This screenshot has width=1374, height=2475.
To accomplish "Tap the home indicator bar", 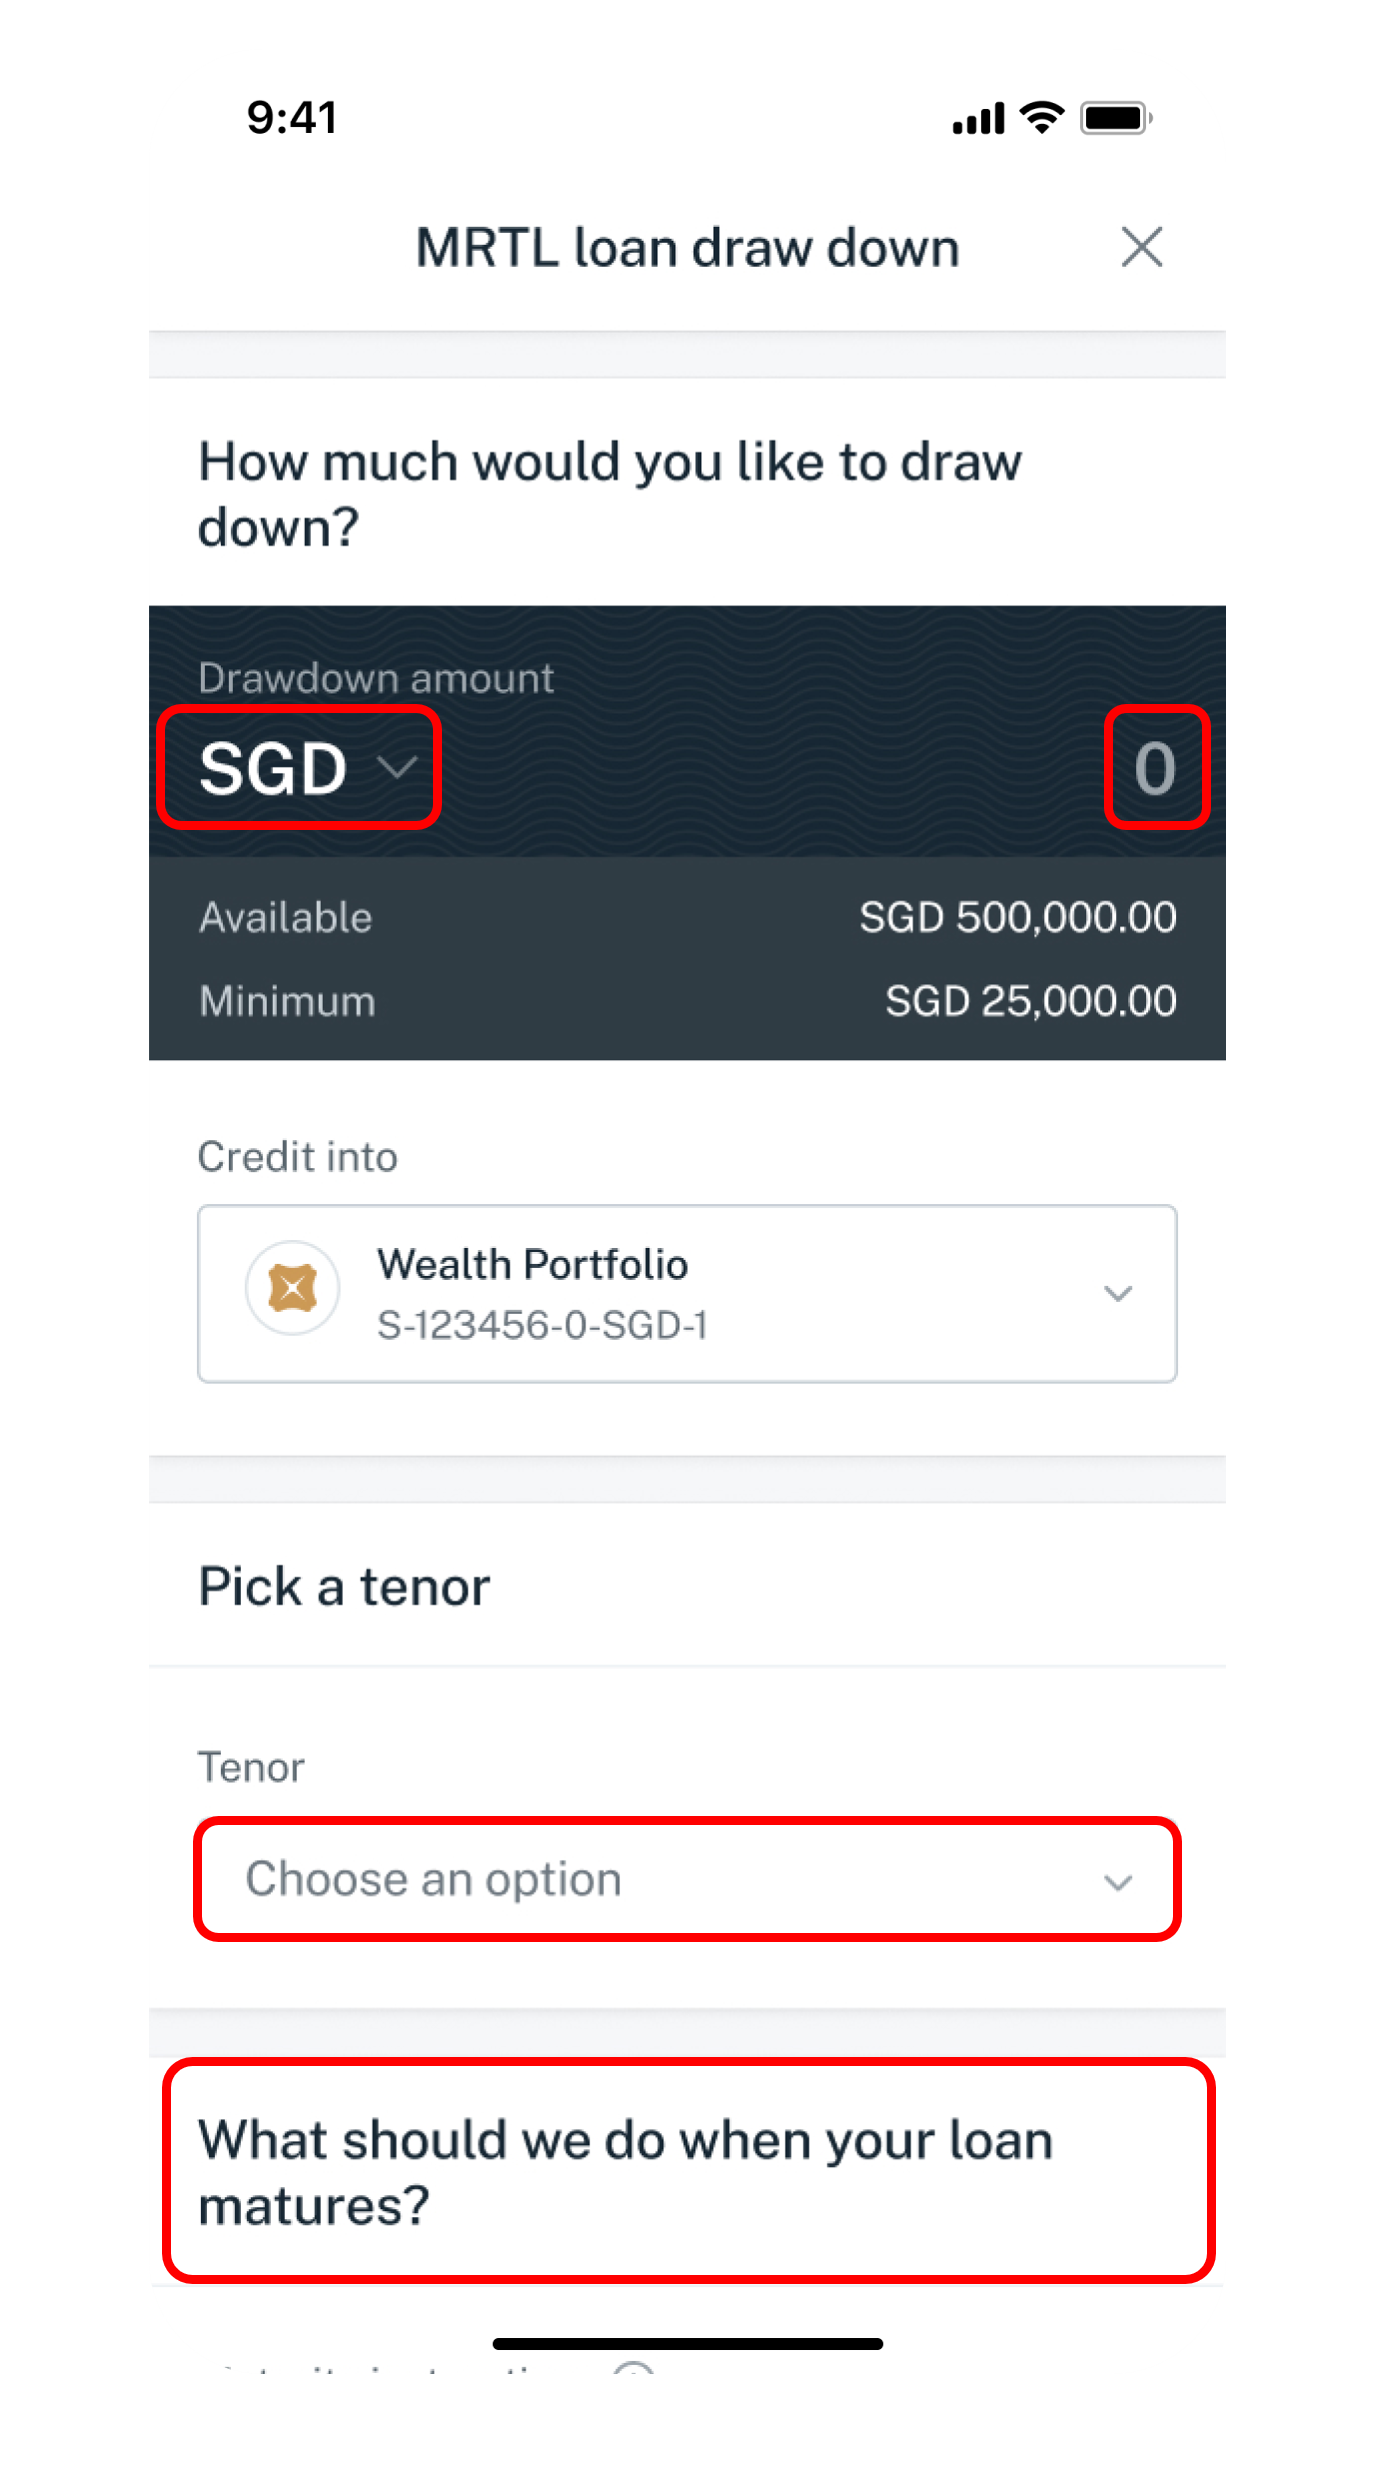I will (x=687, y=2343).
